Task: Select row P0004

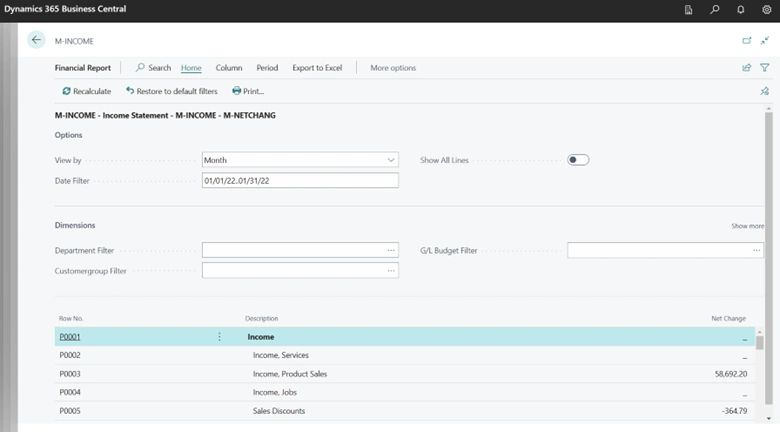Action: (404, 392)
